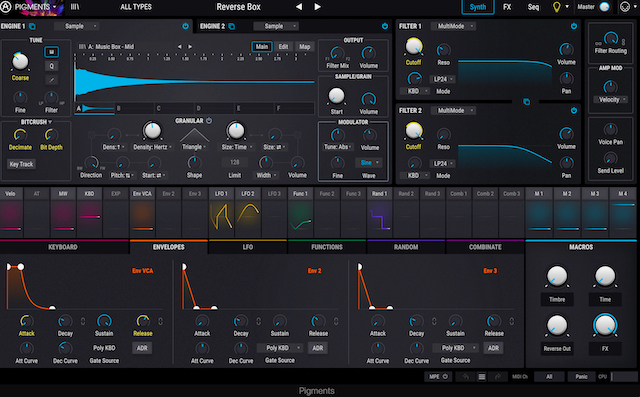This screenshot has height=397, width=640.
Task: Open the Sine modulator wave dropdown
Action: (x=369, y=162)
